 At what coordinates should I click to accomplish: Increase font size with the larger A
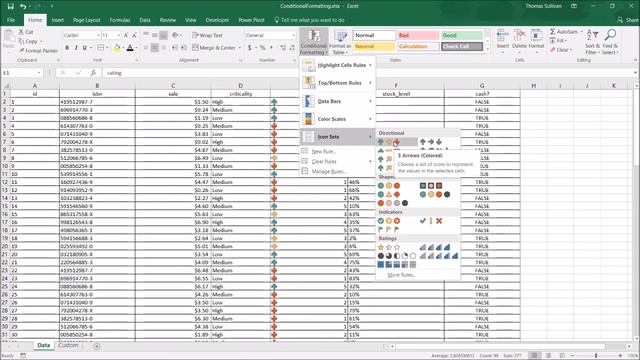pos(126,36)
